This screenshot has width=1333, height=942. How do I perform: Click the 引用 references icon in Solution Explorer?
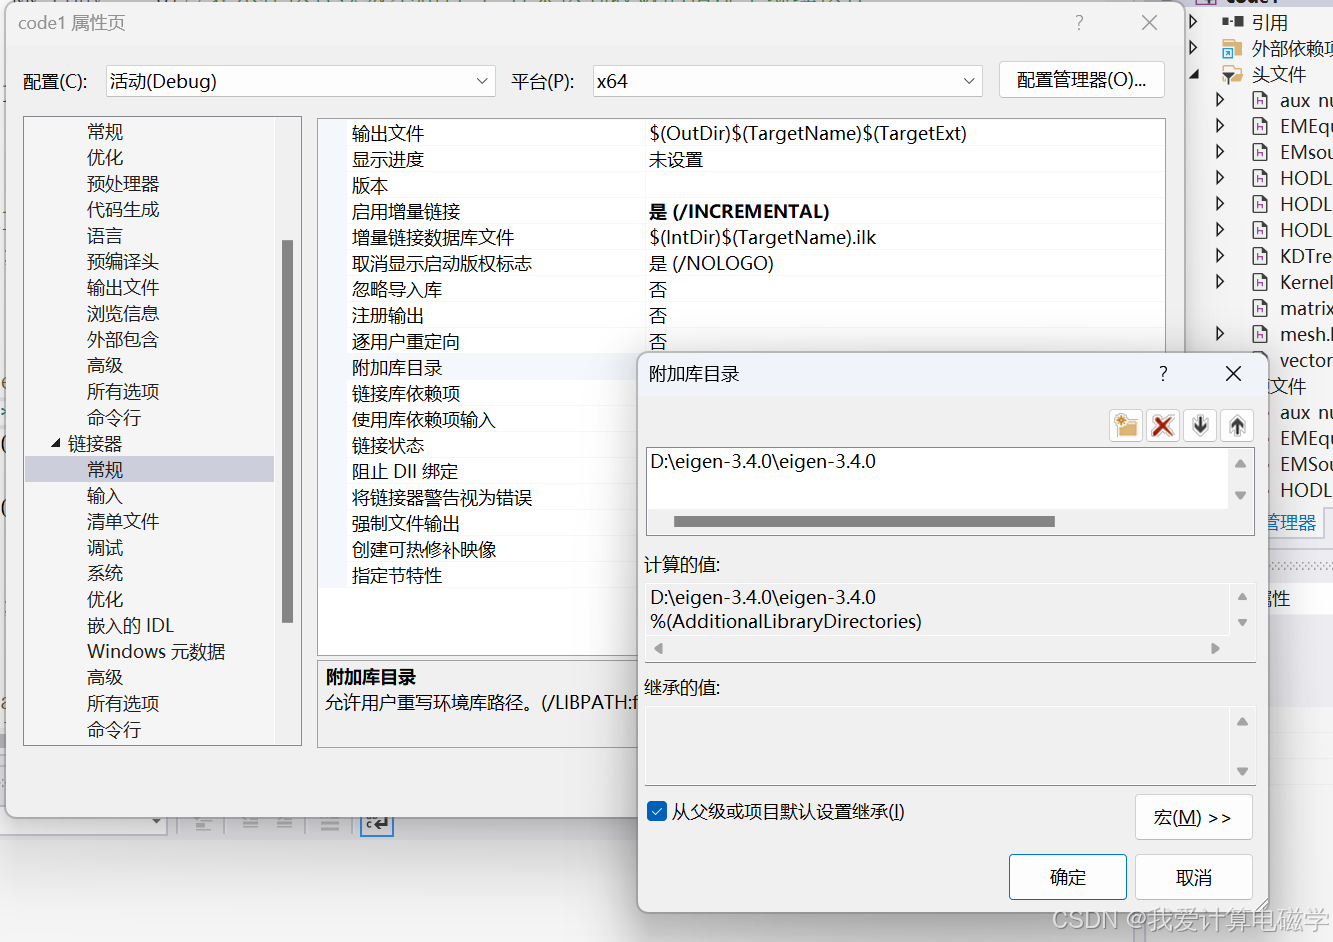pyautogui.click(x=1232, y=20)
